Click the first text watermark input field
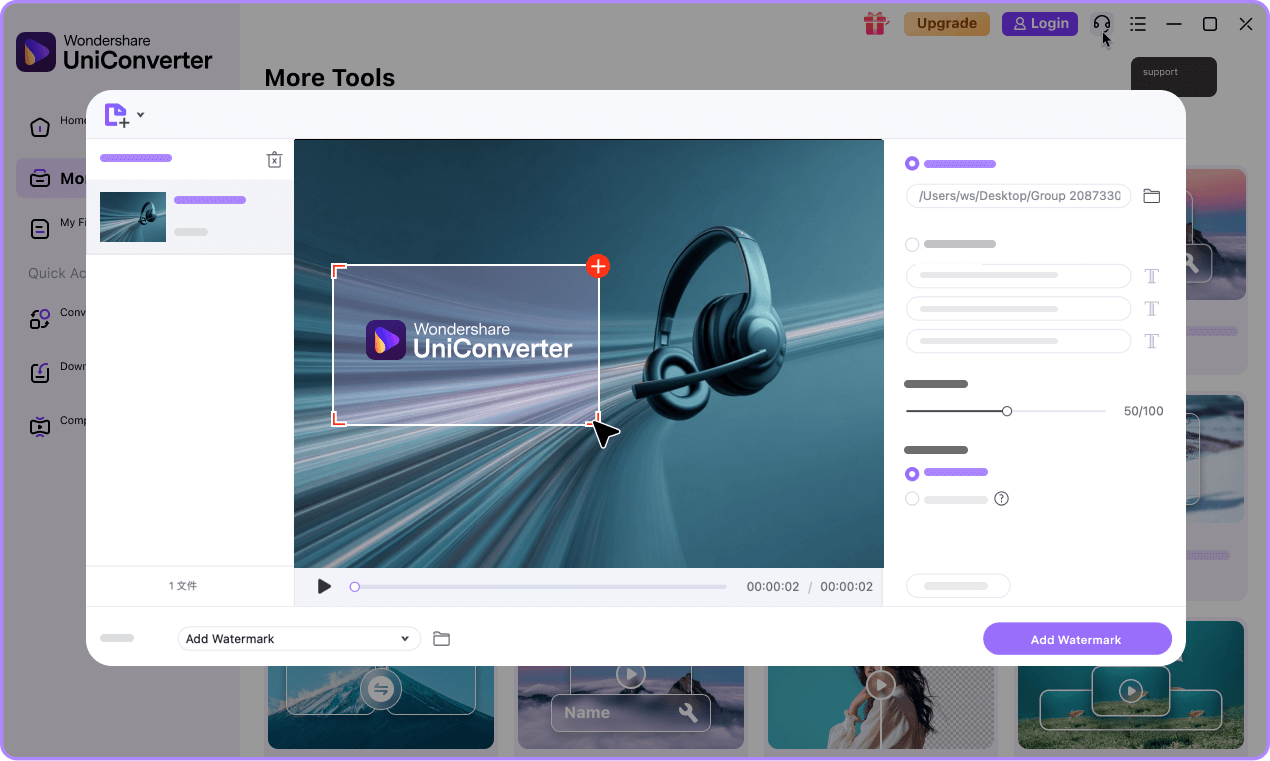This screenshot has height=761, width=1270. click(1018, 275)
